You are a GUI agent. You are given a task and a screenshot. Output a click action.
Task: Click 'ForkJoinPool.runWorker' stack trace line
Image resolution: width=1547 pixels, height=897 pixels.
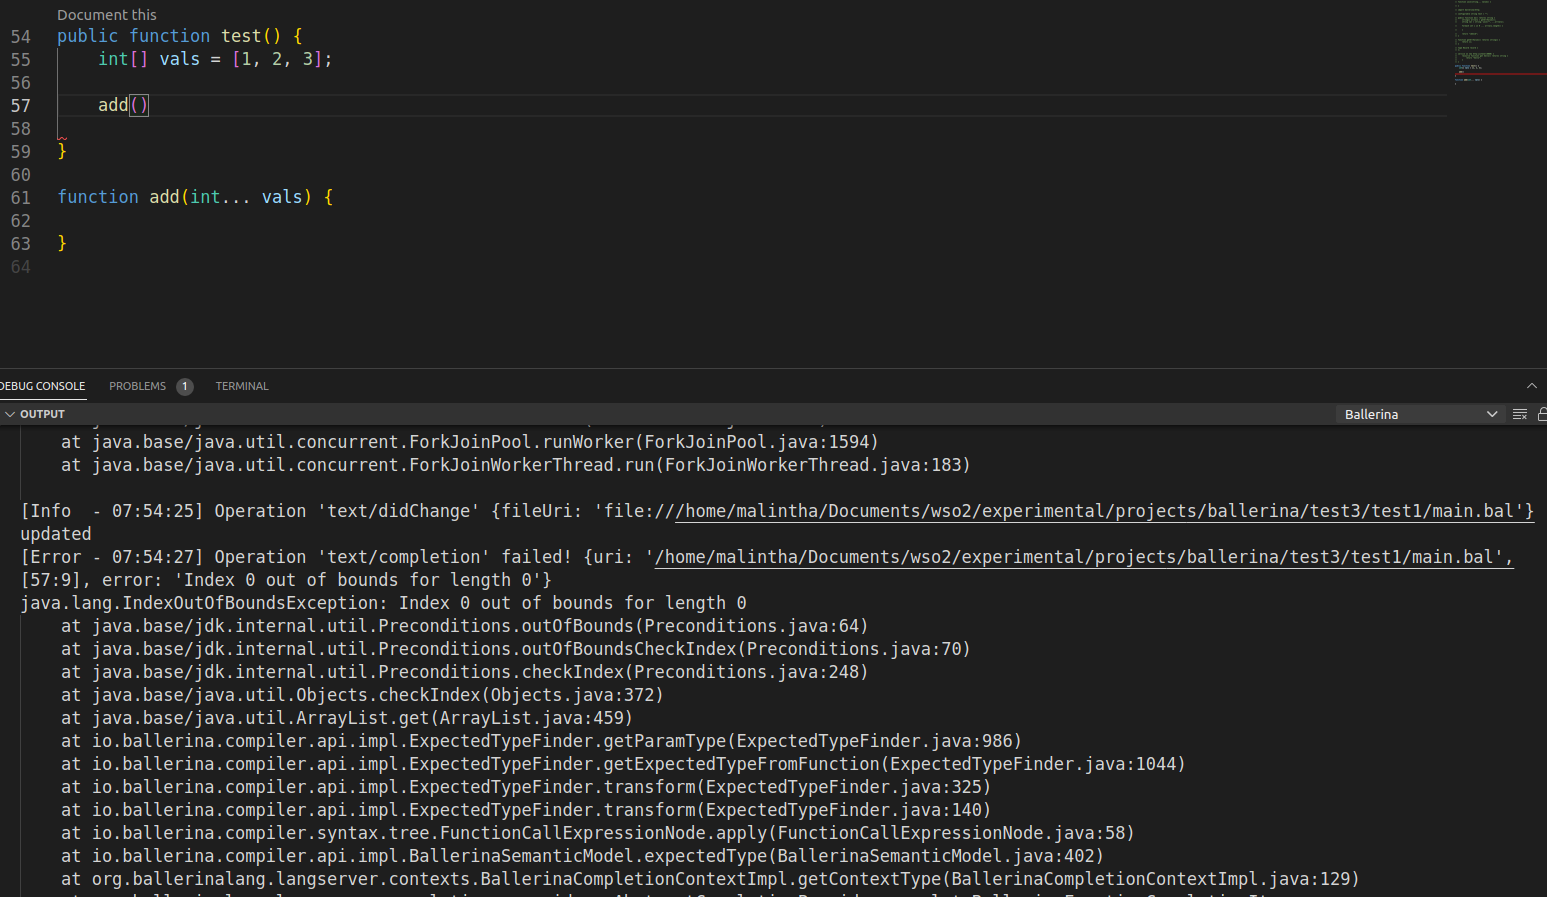(469, 442)
